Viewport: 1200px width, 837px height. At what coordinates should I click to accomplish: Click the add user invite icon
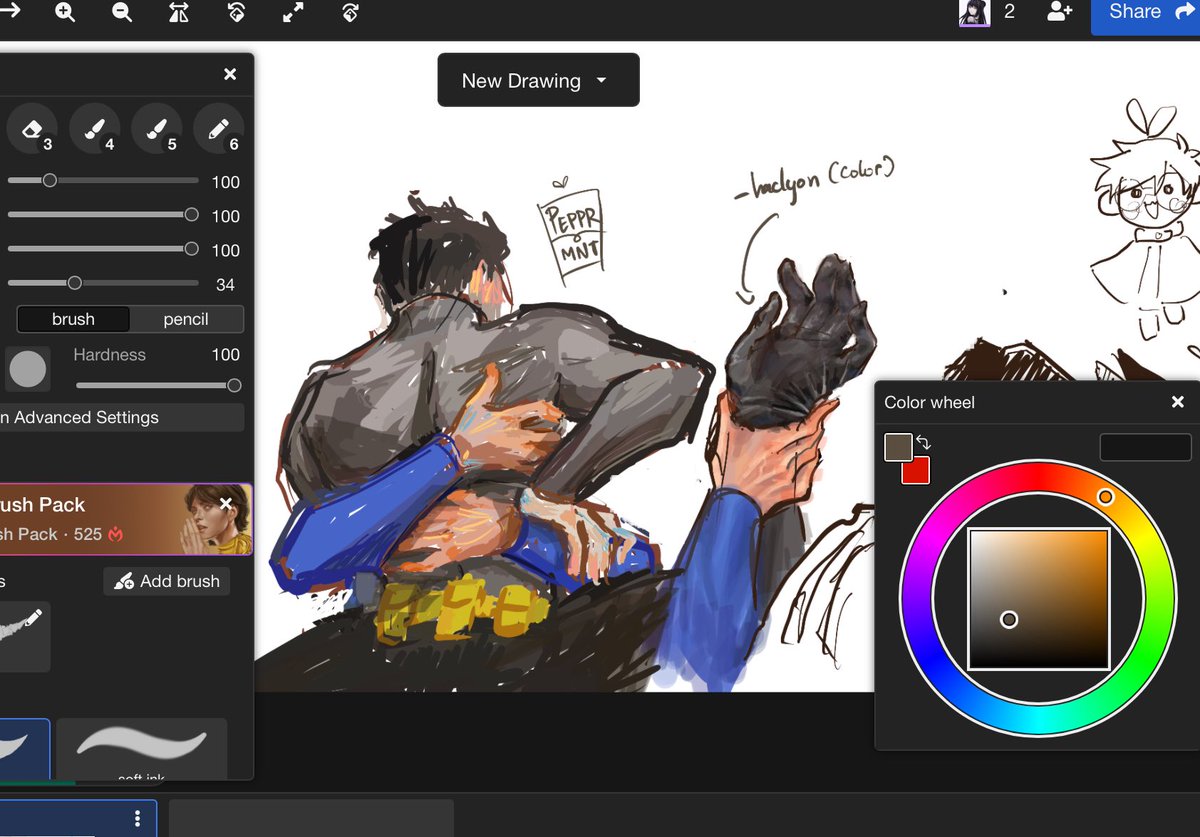tap(1060, 12)
